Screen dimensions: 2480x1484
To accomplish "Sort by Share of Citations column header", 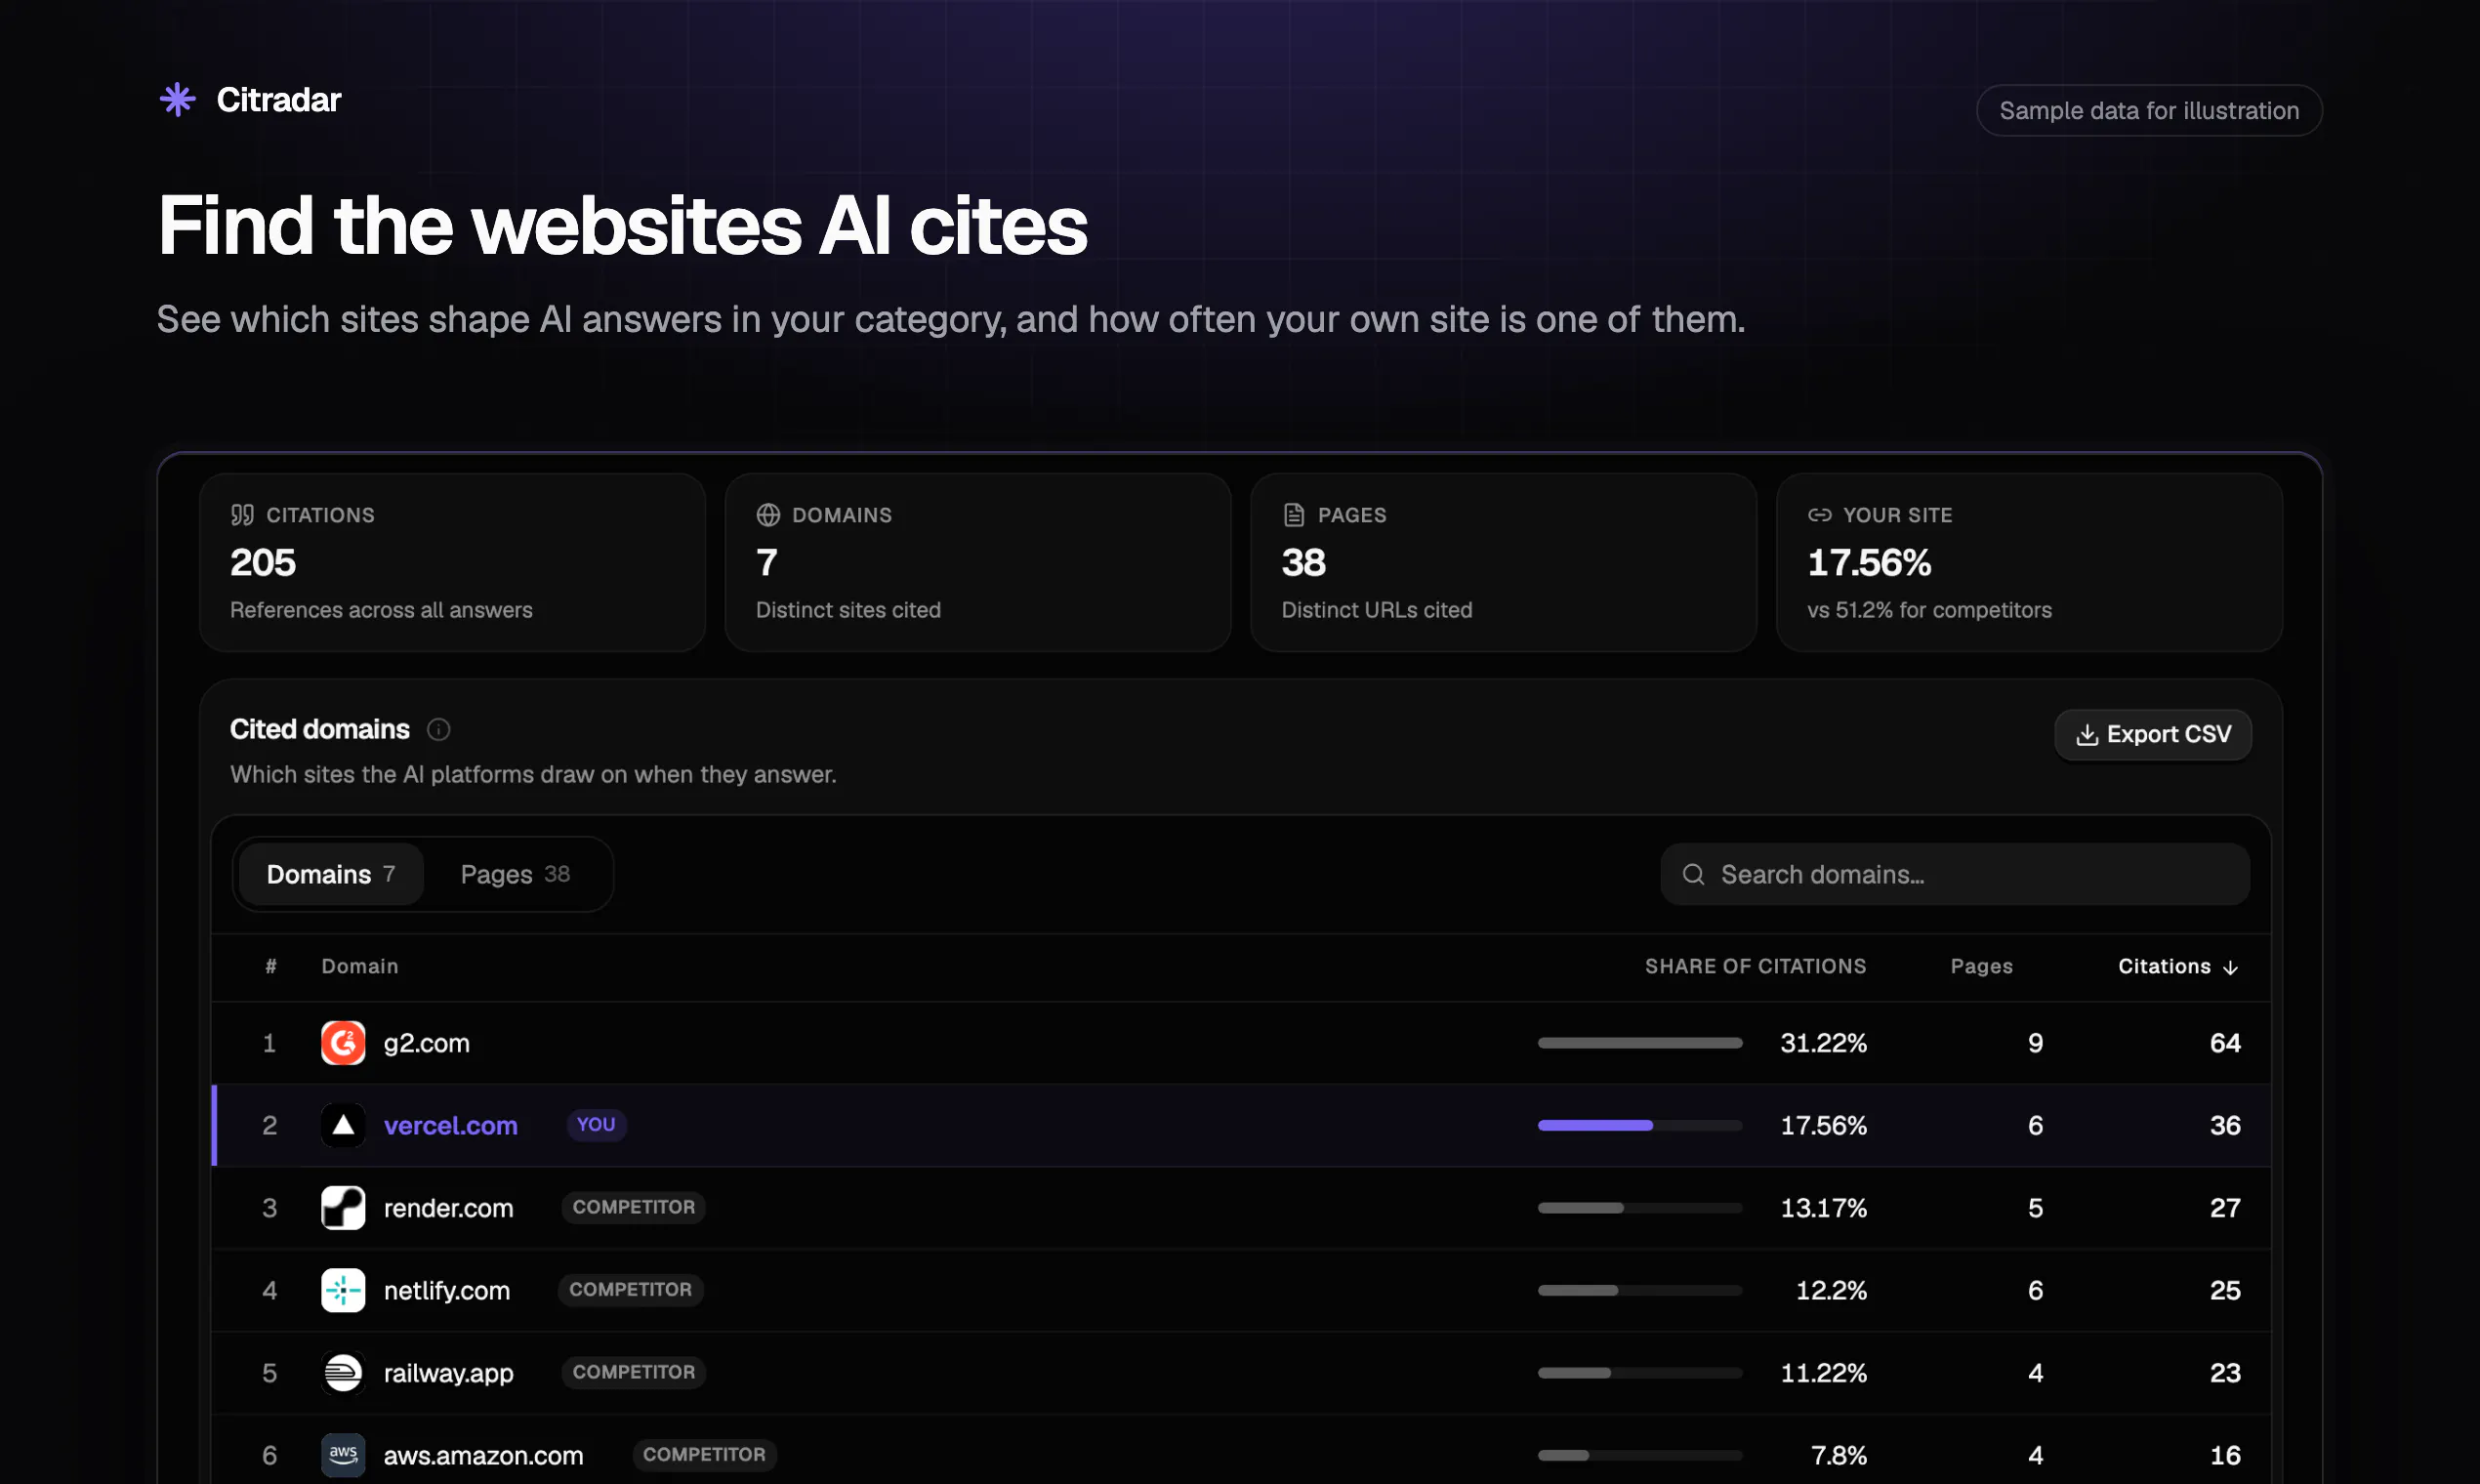I will pyautogui.click(x=1755, y=967).
